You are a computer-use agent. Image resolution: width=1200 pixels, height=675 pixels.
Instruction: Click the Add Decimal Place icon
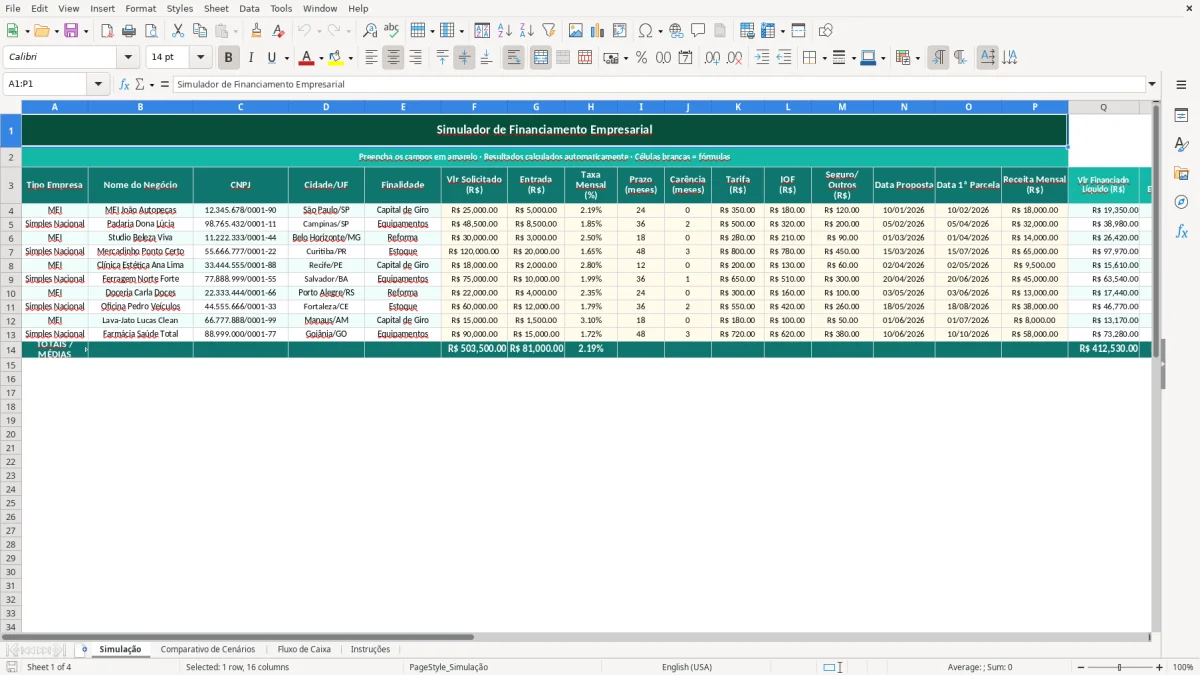pos(712,58)
